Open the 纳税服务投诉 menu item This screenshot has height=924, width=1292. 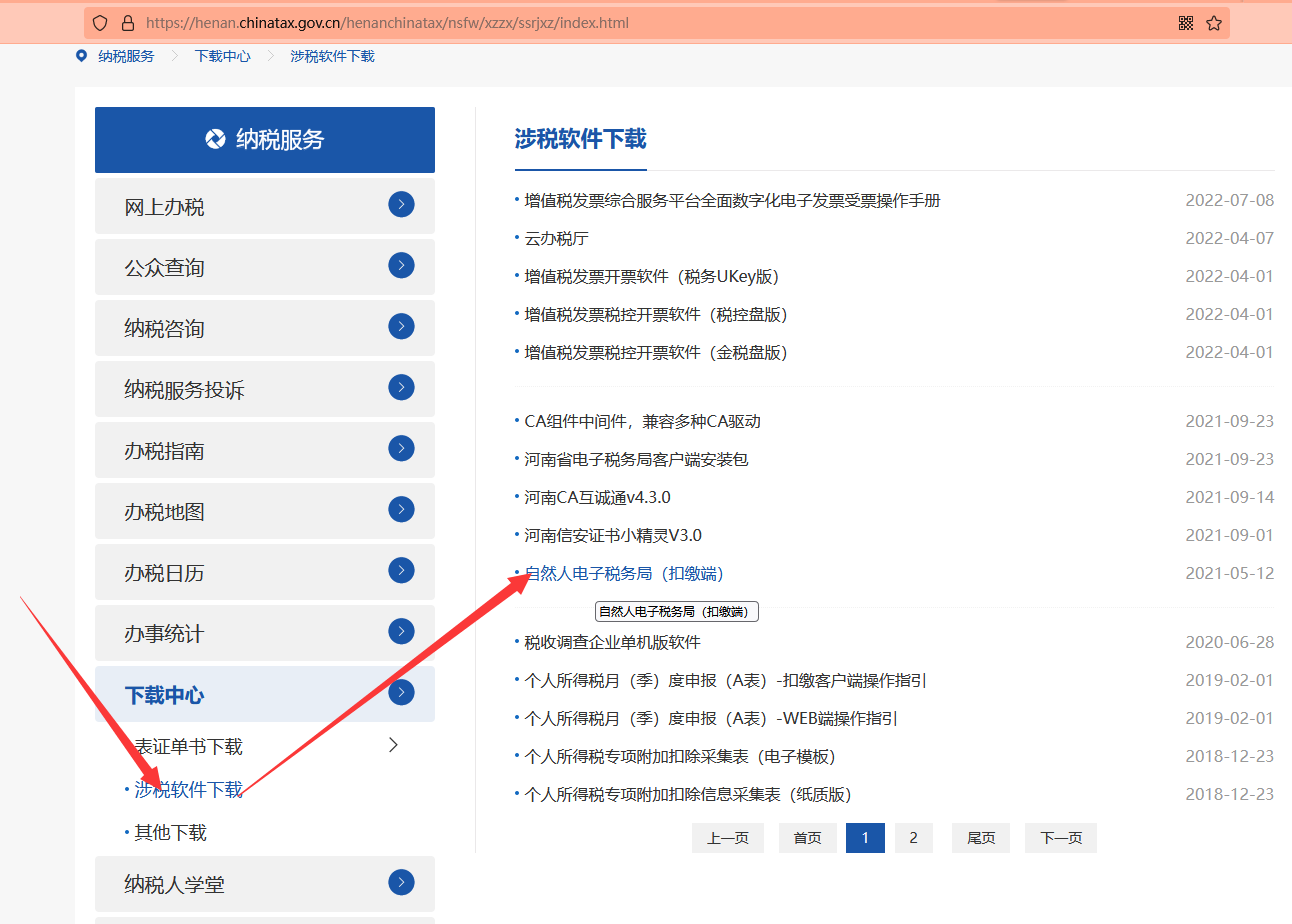(x=265, y=389)
